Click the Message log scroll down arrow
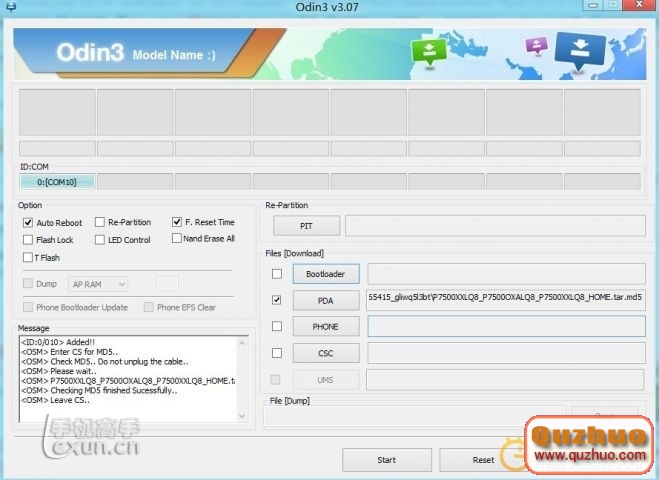 pos(242,416)
